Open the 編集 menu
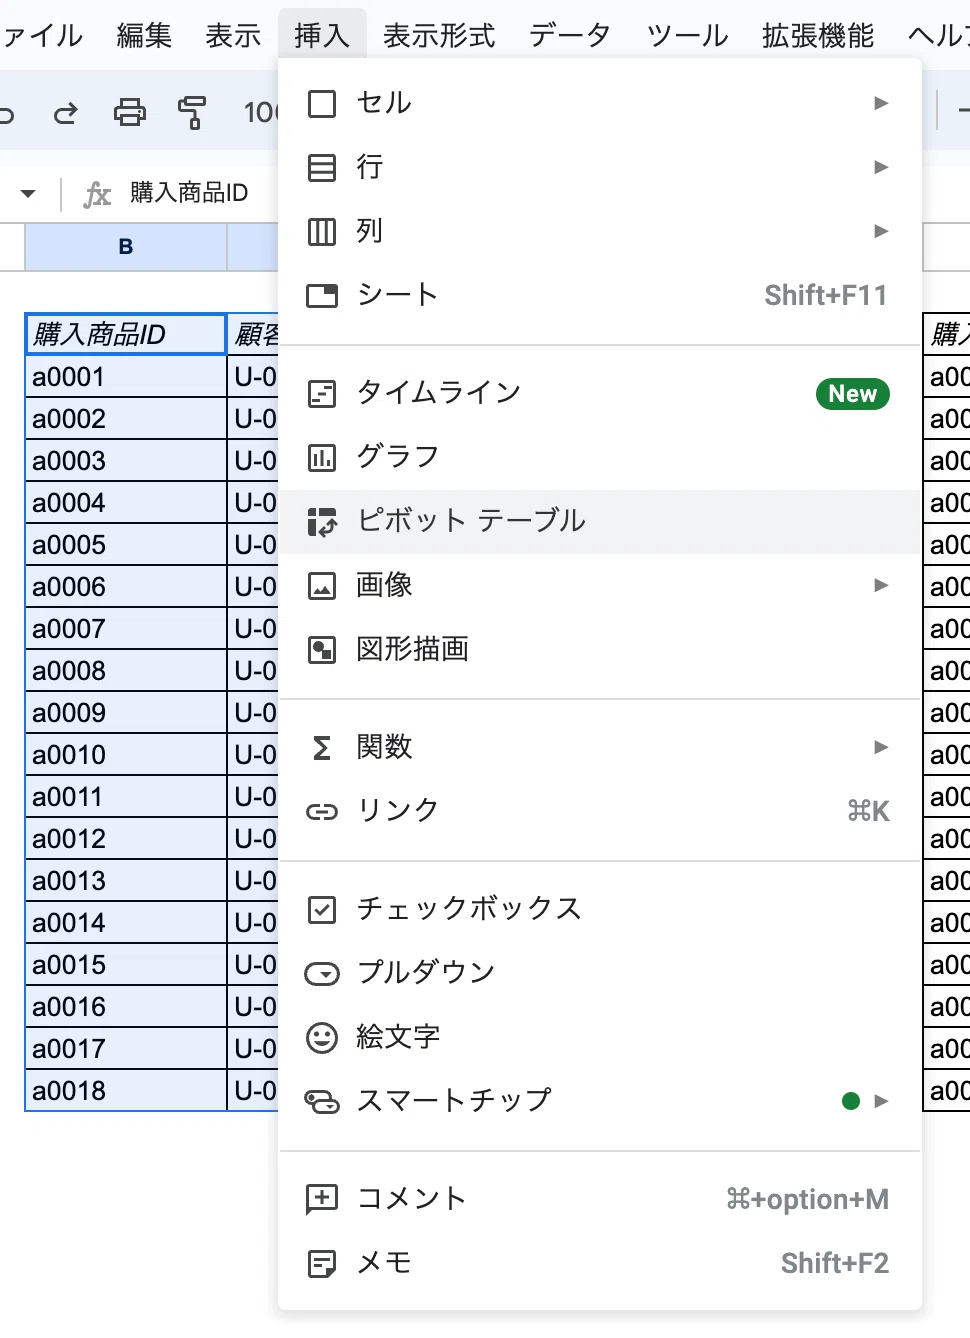 pyautogui.click(x=144, y=35)
